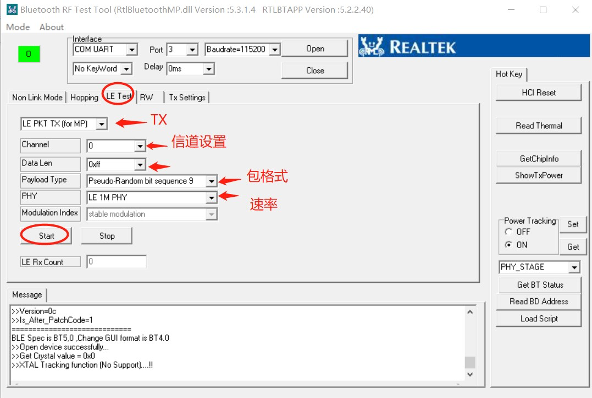Select Power Tracking OFF radio button

coord(509,231)
